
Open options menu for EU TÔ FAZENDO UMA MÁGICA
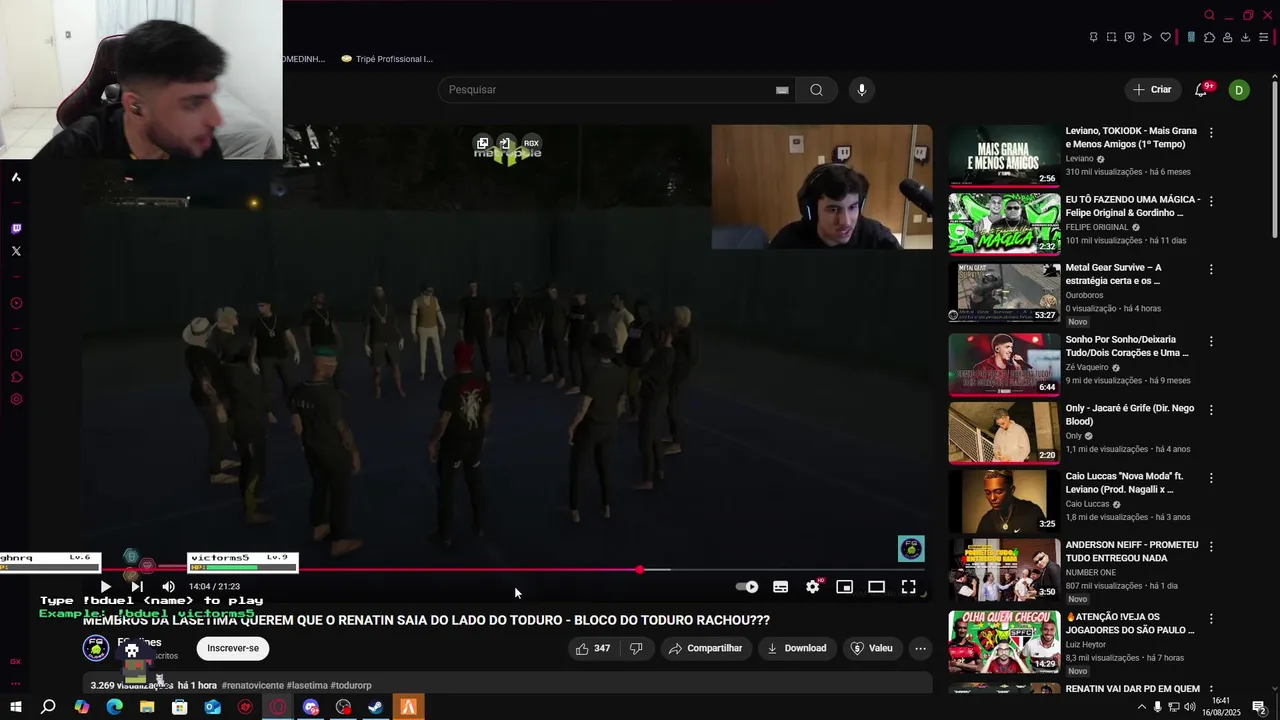(x=1211, y=201)
